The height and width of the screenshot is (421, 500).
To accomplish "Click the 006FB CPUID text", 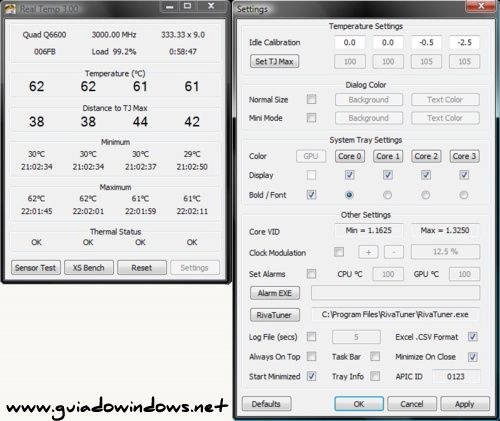I will point(45,52).
